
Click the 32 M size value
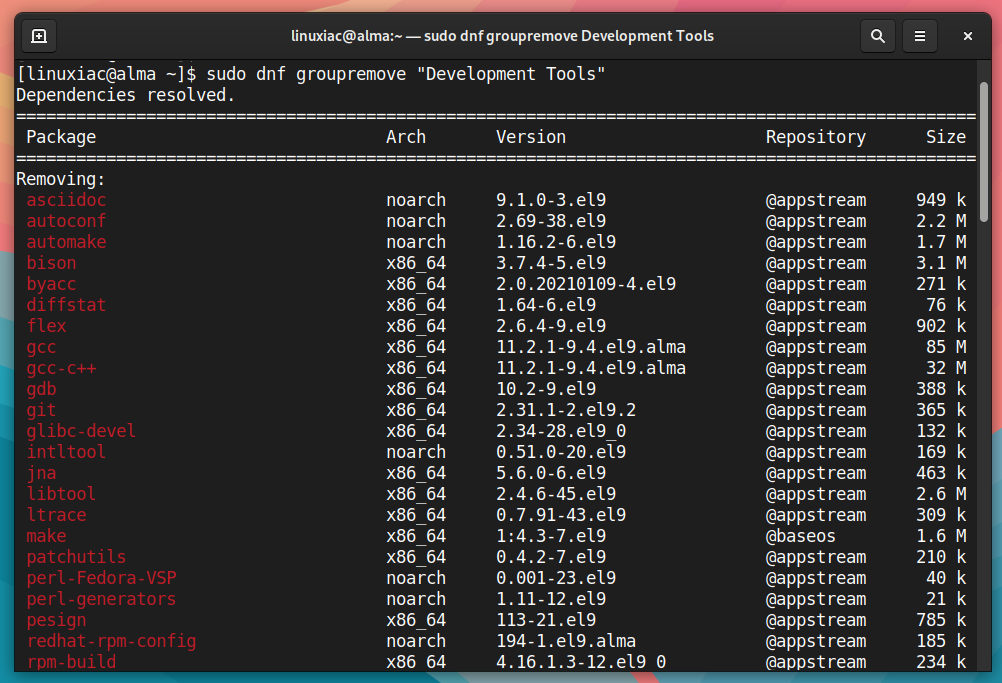(x=946, y=368)
